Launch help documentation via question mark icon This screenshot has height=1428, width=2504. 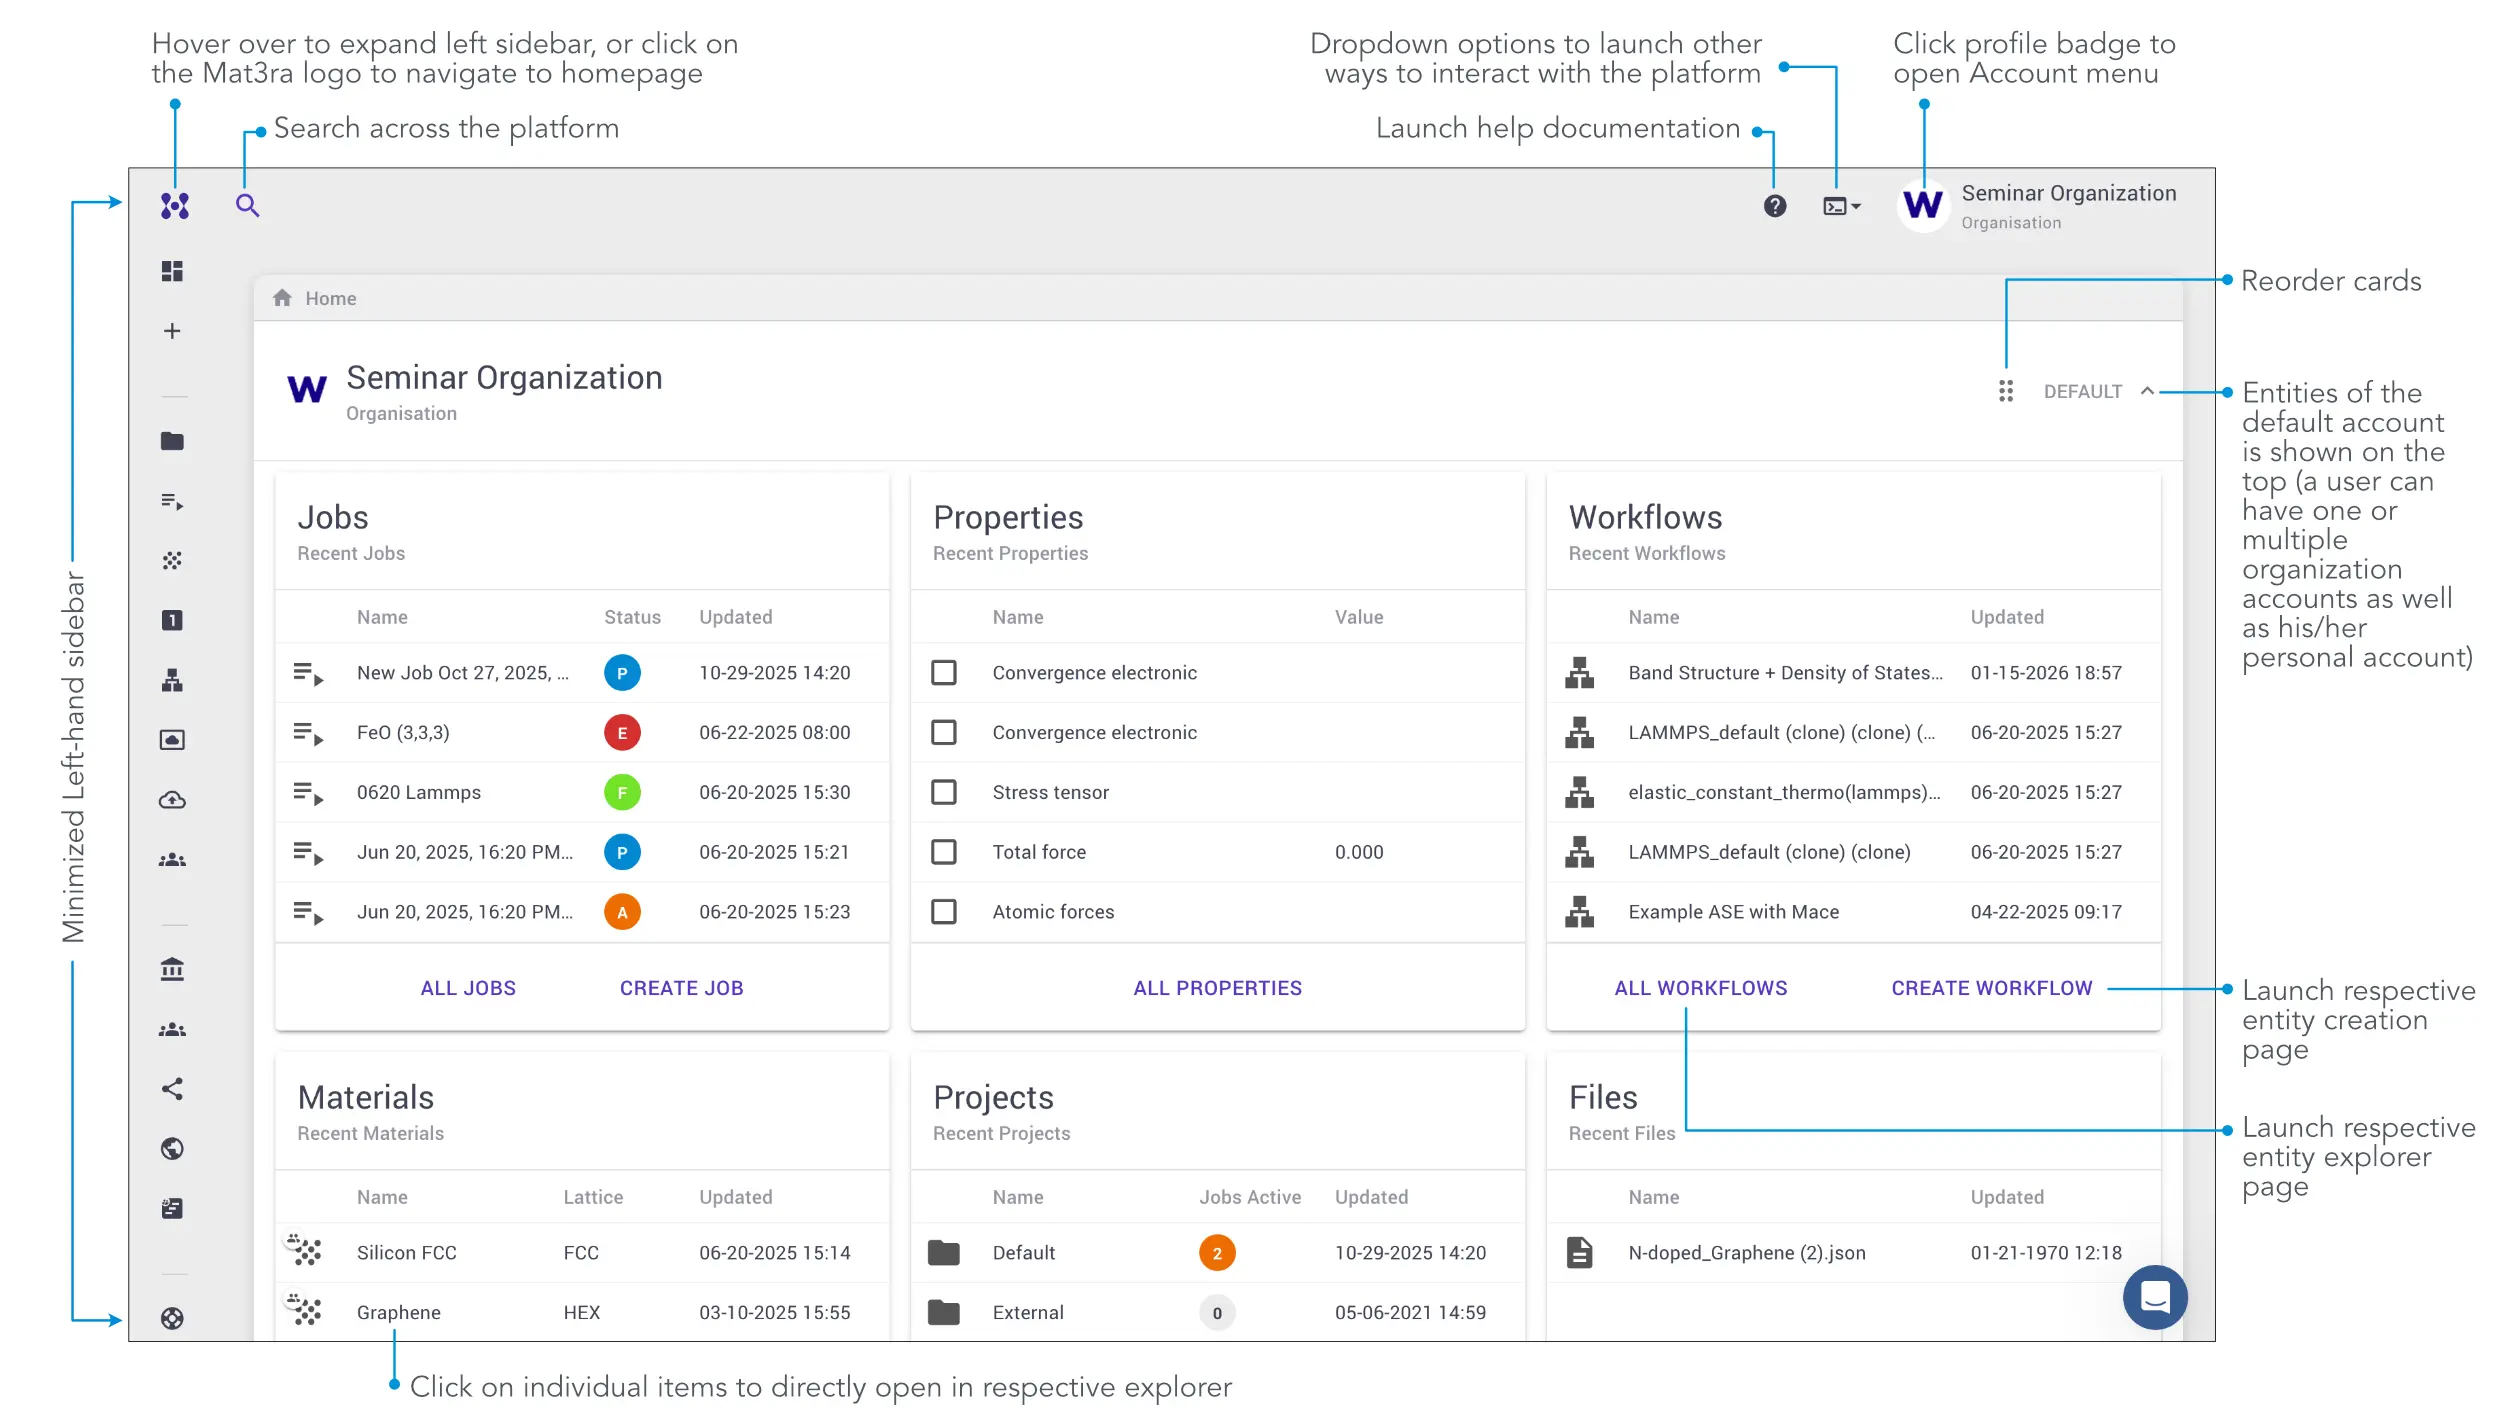pyautogui.click(x=1775, y=204)
